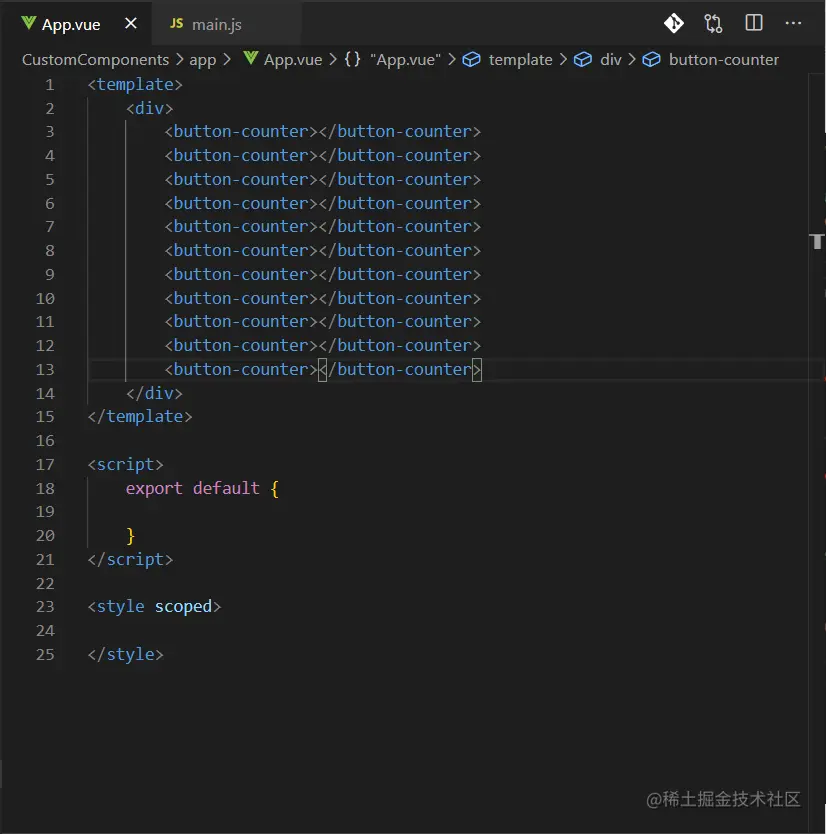Open the button-counter breadcrumb
The width and height of the screenshot is (826, 834).
pos(723,60)
